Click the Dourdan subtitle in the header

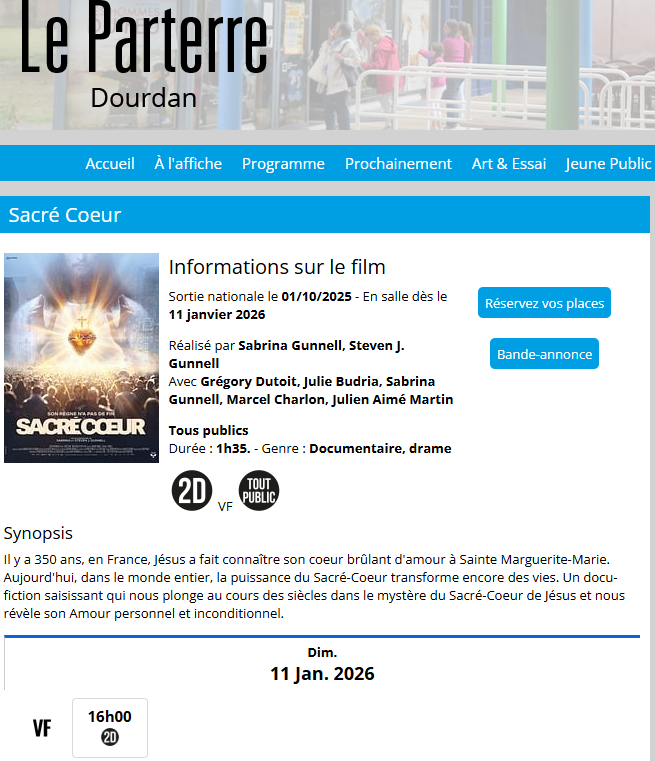pos(143,98)
